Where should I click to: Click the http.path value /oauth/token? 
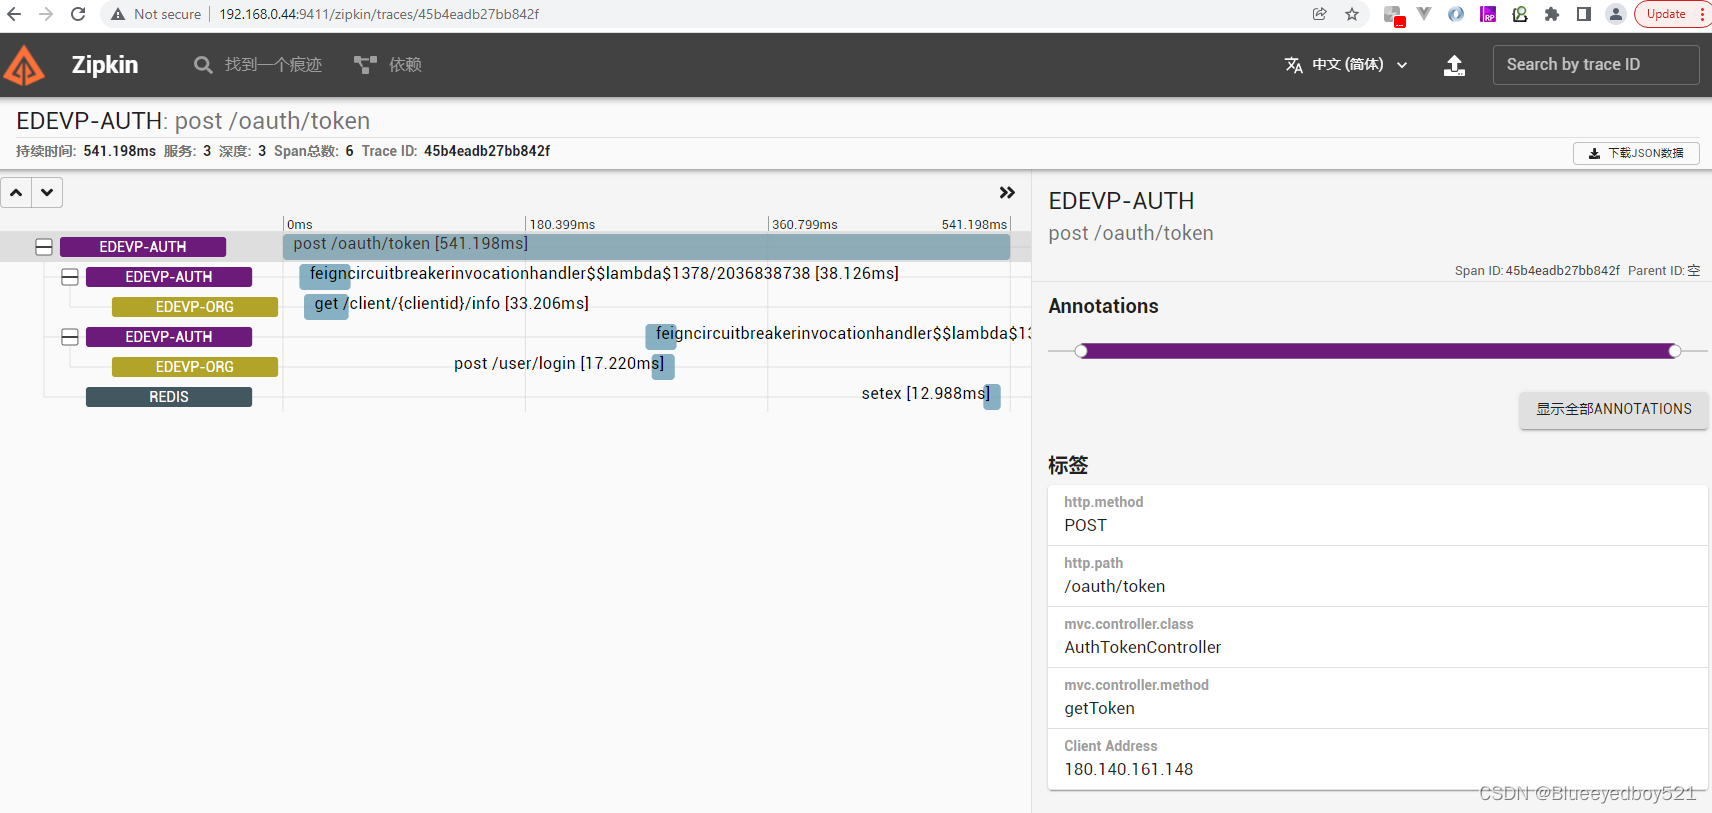pos(1114,587)
